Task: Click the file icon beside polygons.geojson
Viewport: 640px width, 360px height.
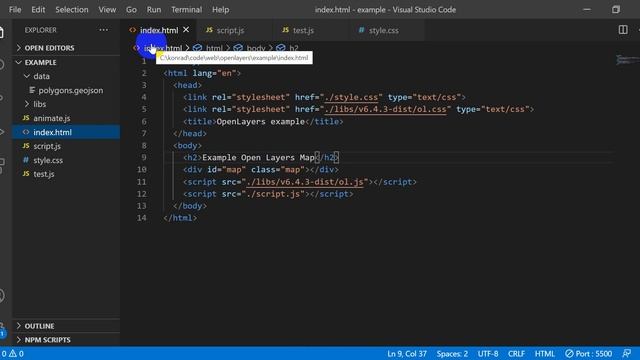Action: 32,90
